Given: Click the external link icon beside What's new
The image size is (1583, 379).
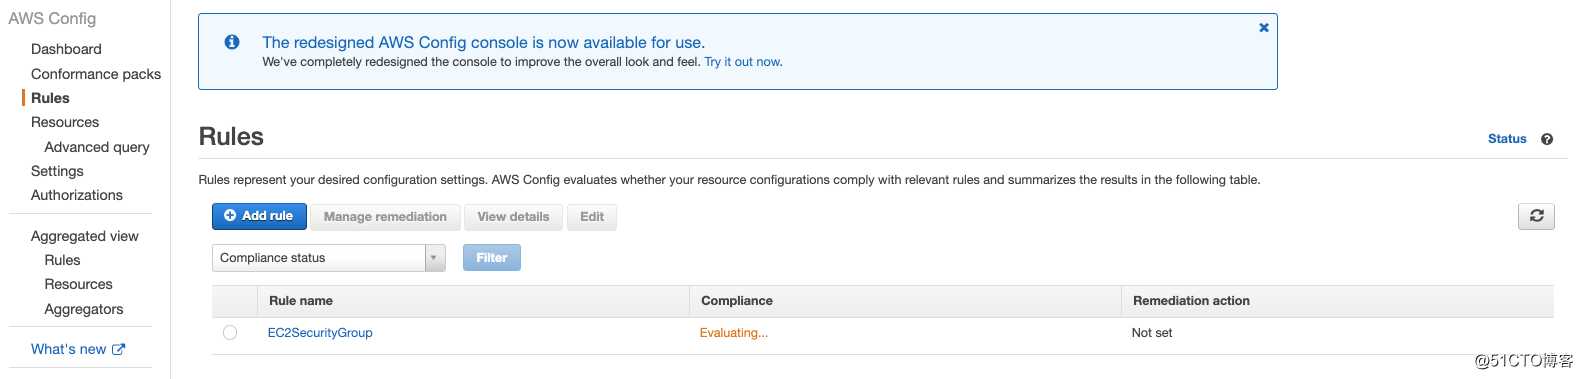Looking at the screenshot, I should [119, 349].
